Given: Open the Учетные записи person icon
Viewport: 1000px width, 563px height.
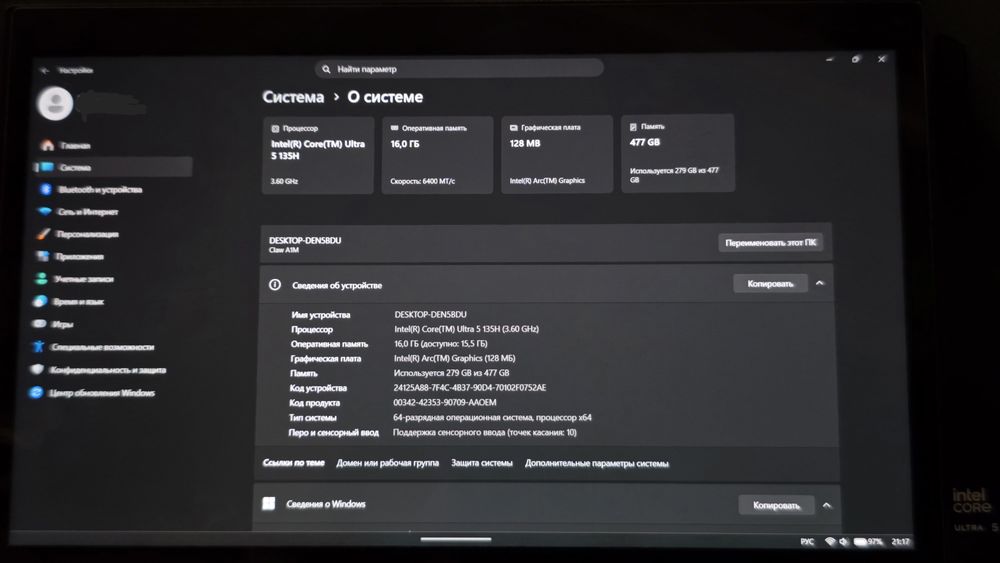Looking at the screenshot, I should (41, 279).
